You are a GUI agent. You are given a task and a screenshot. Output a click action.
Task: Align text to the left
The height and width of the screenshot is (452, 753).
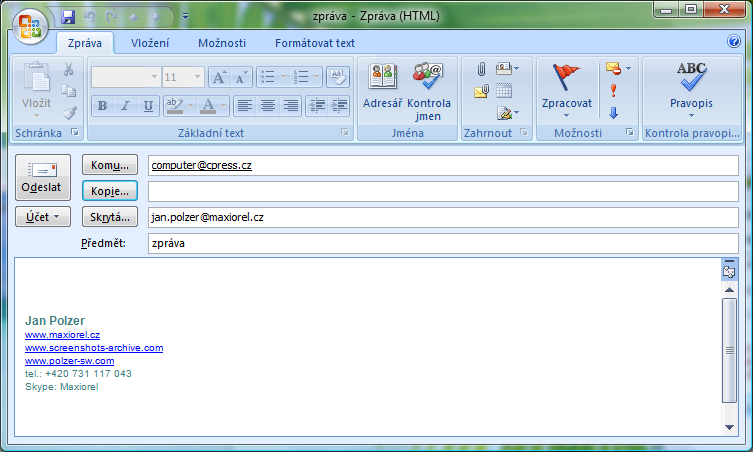(x=245, y=106)
